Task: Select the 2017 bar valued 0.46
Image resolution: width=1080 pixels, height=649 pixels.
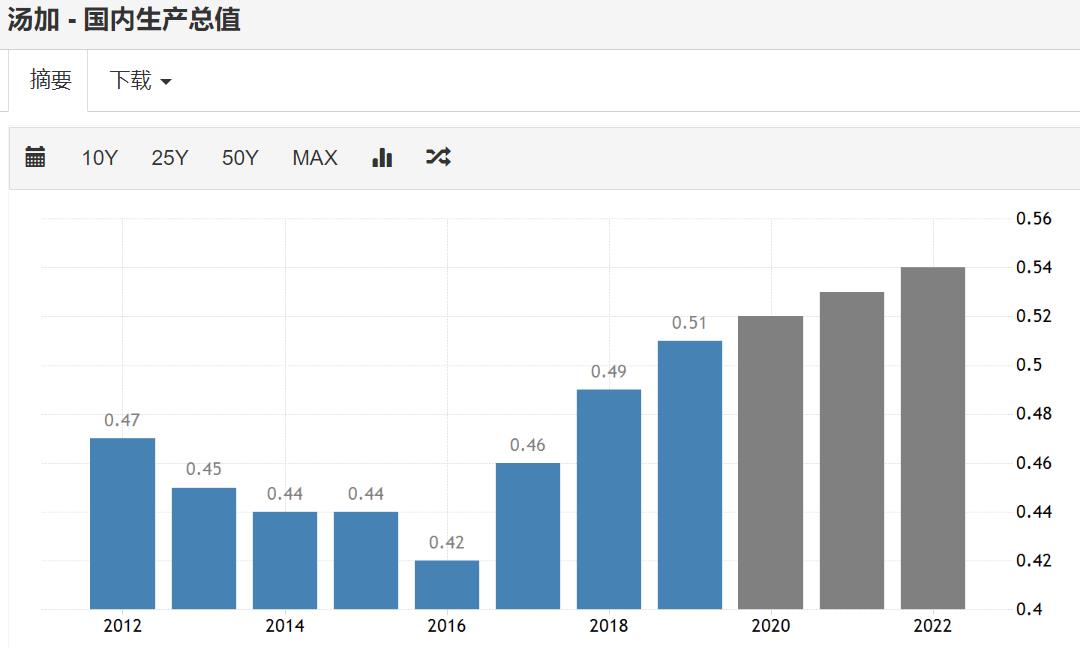Action: click(x=528, y=535)
